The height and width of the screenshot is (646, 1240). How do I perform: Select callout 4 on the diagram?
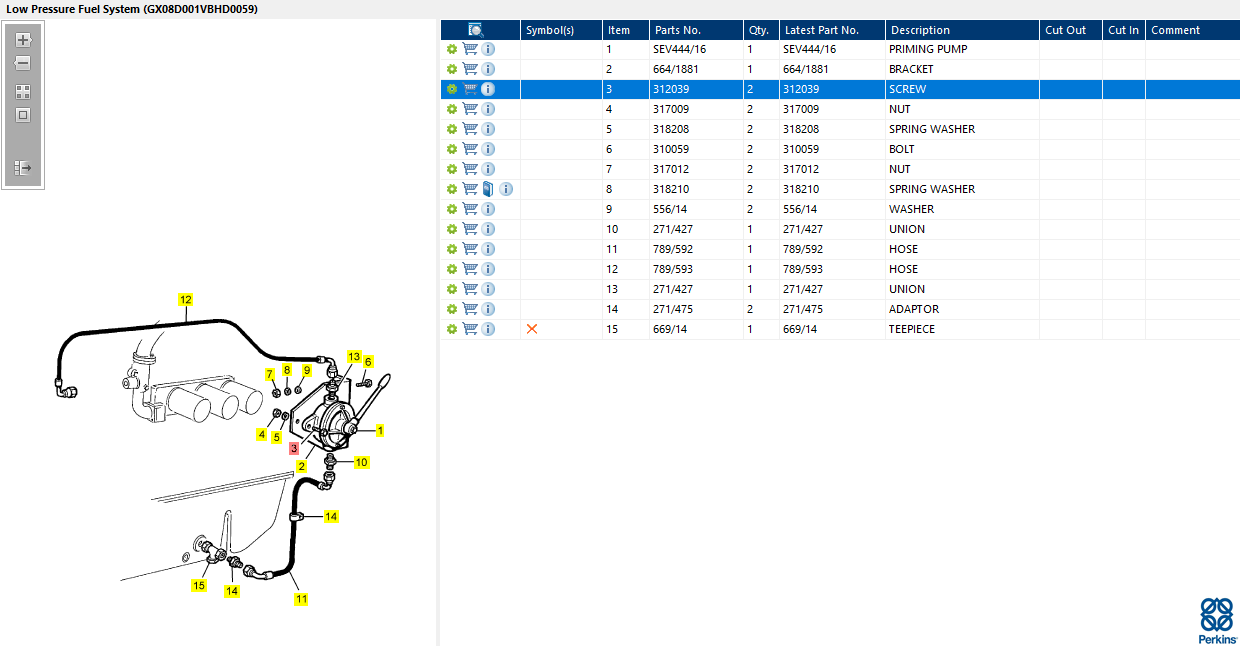click(262, 434)
